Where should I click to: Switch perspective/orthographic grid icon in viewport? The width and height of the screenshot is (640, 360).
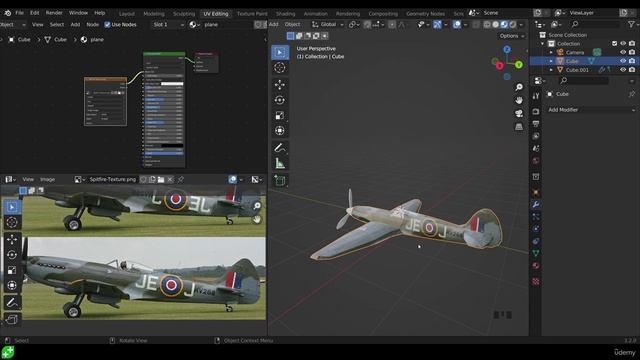pos(519,127)
